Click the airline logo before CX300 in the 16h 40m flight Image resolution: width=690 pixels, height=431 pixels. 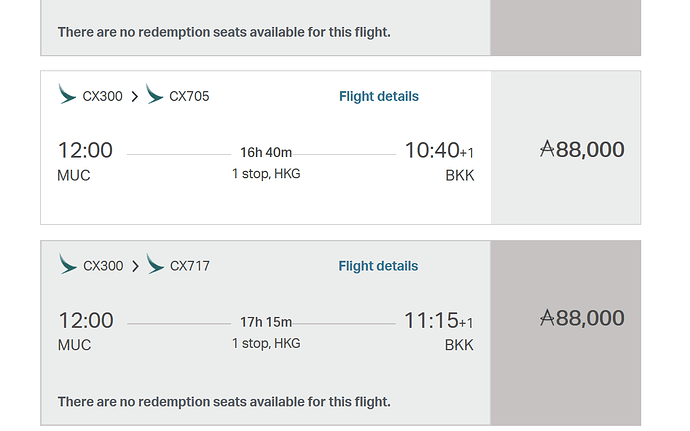click(68, 95)
